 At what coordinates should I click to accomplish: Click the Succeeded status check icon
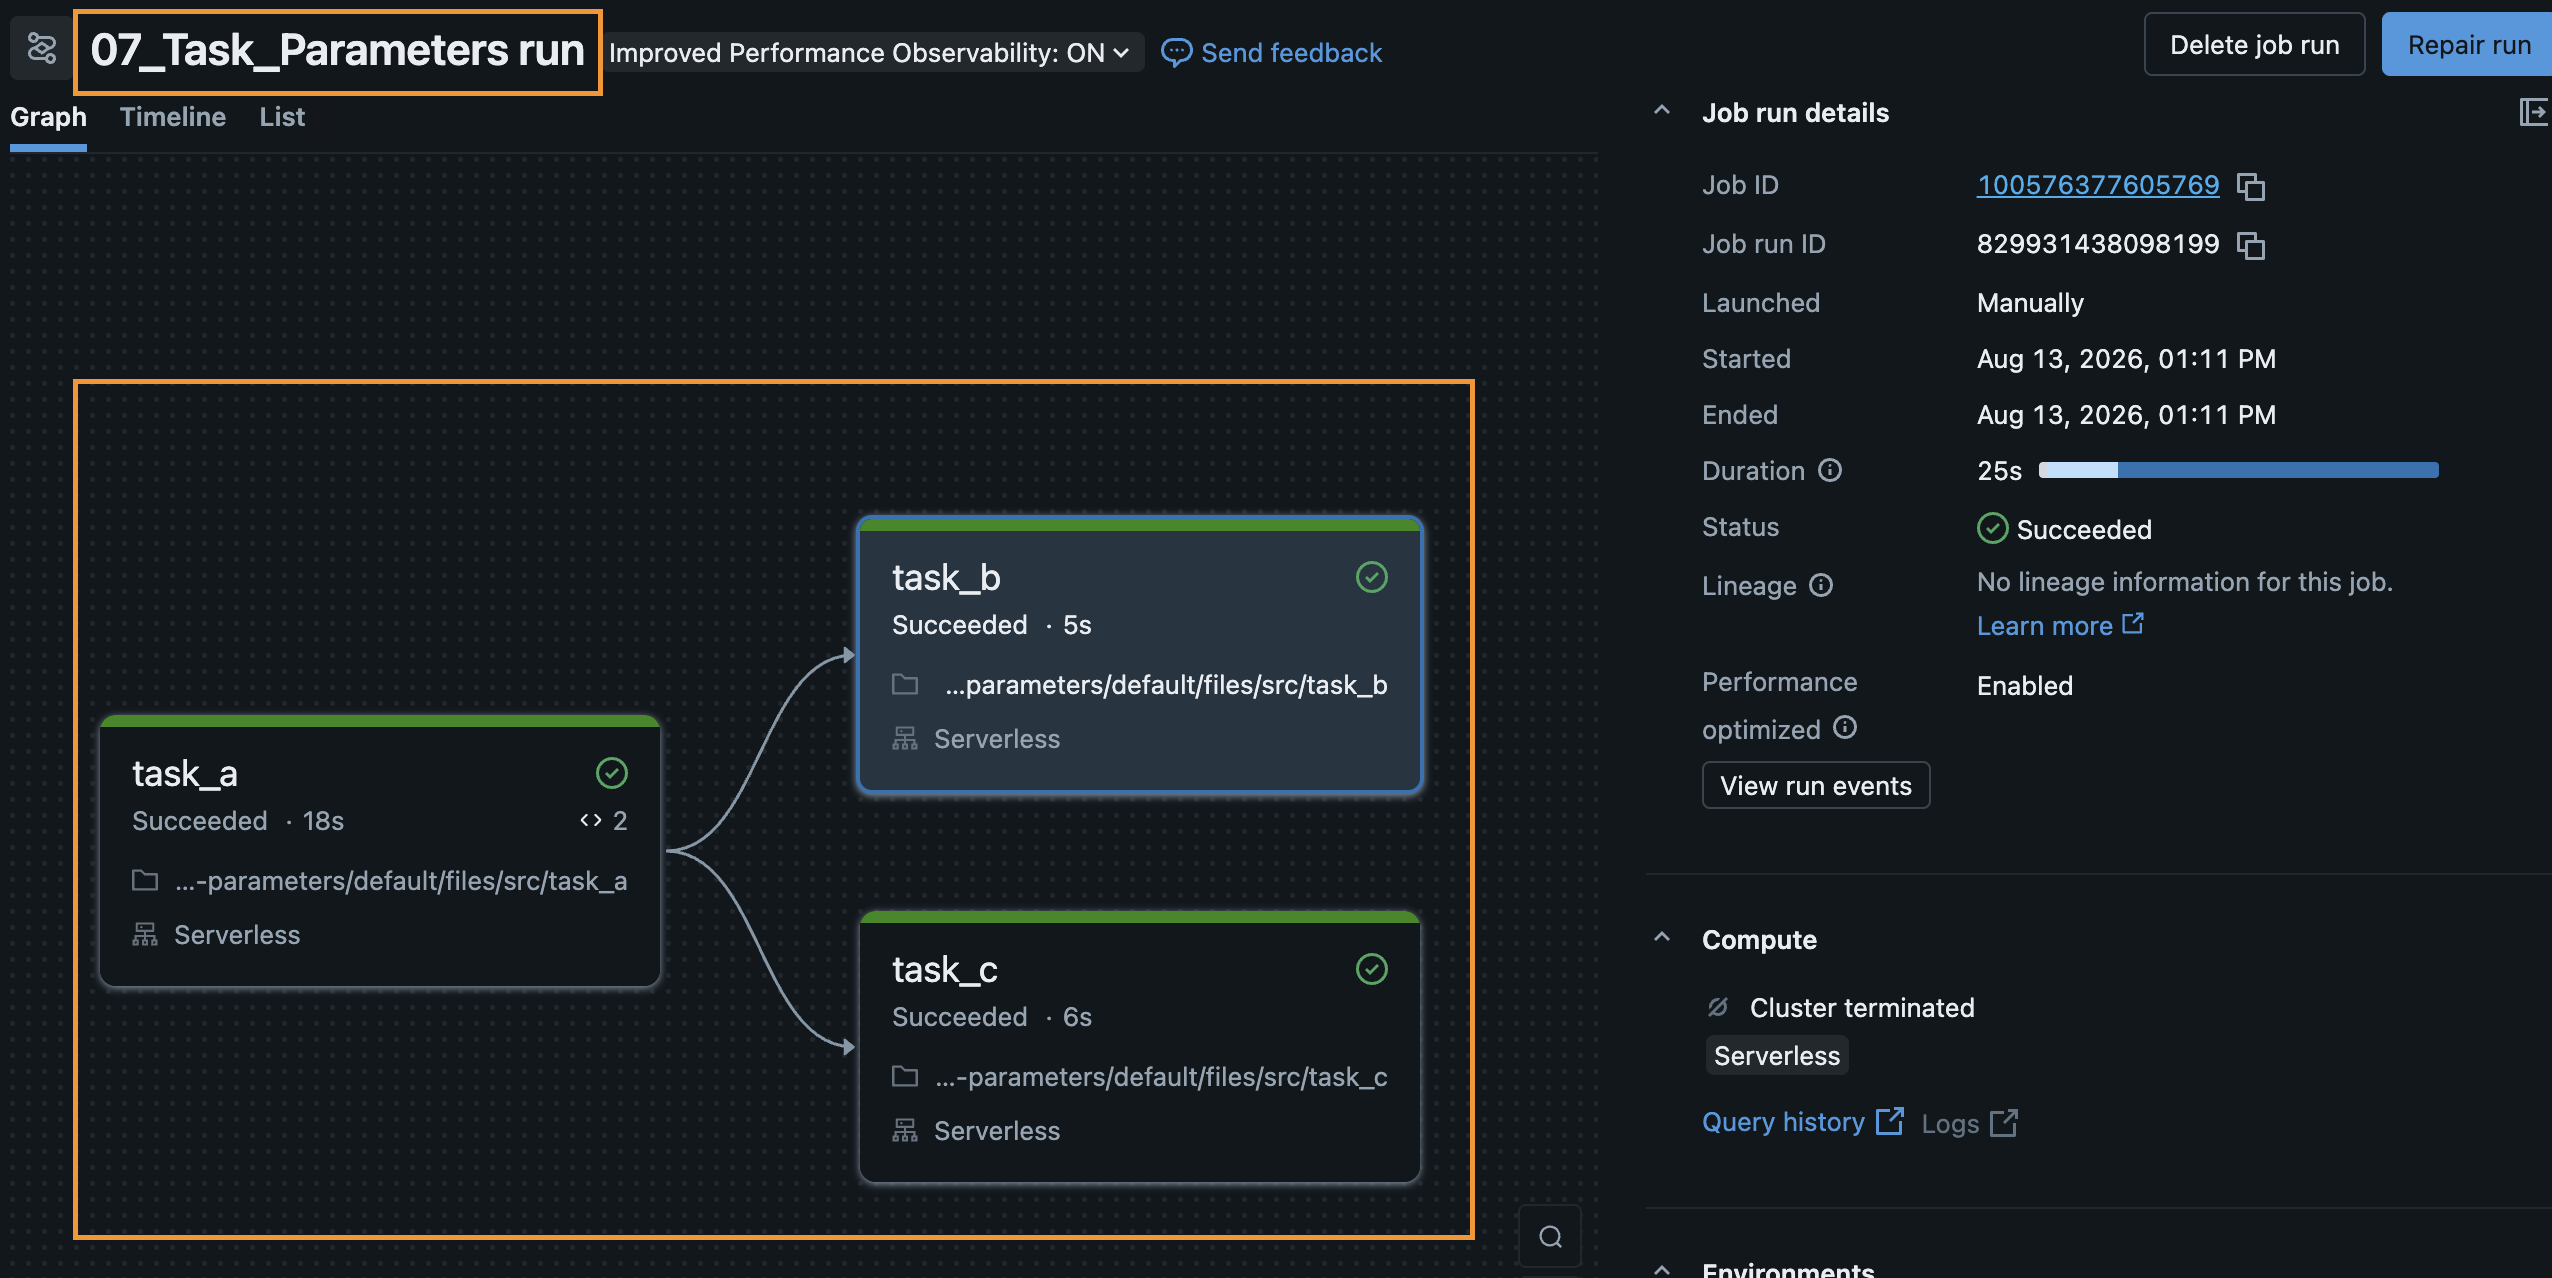tap(1992, 528)
